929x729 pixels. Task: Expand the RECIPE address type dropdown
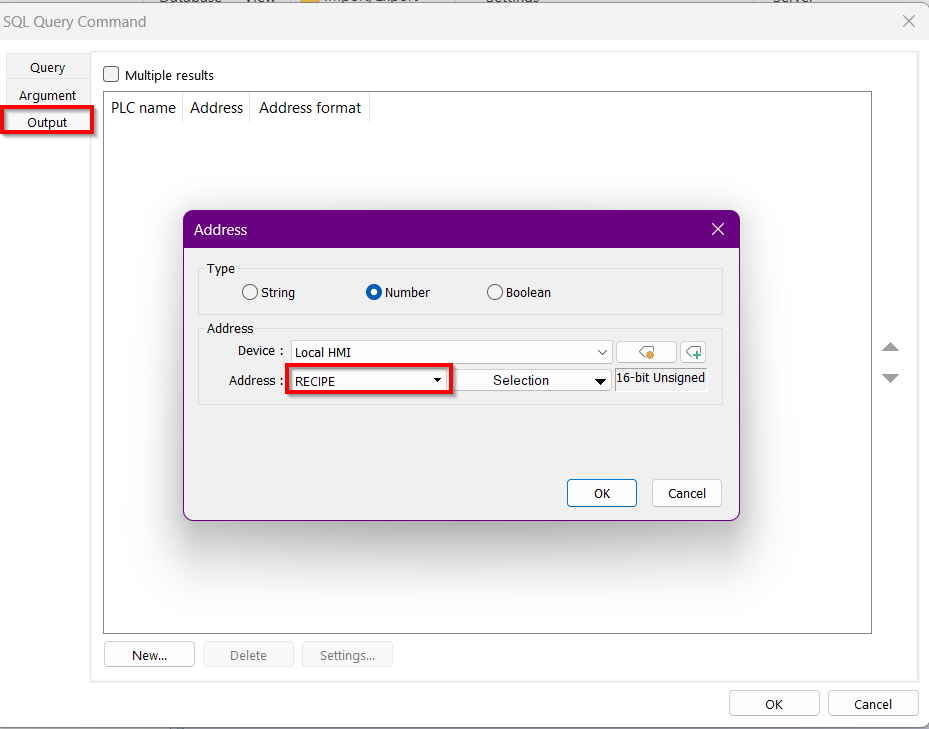pos(369,380)
